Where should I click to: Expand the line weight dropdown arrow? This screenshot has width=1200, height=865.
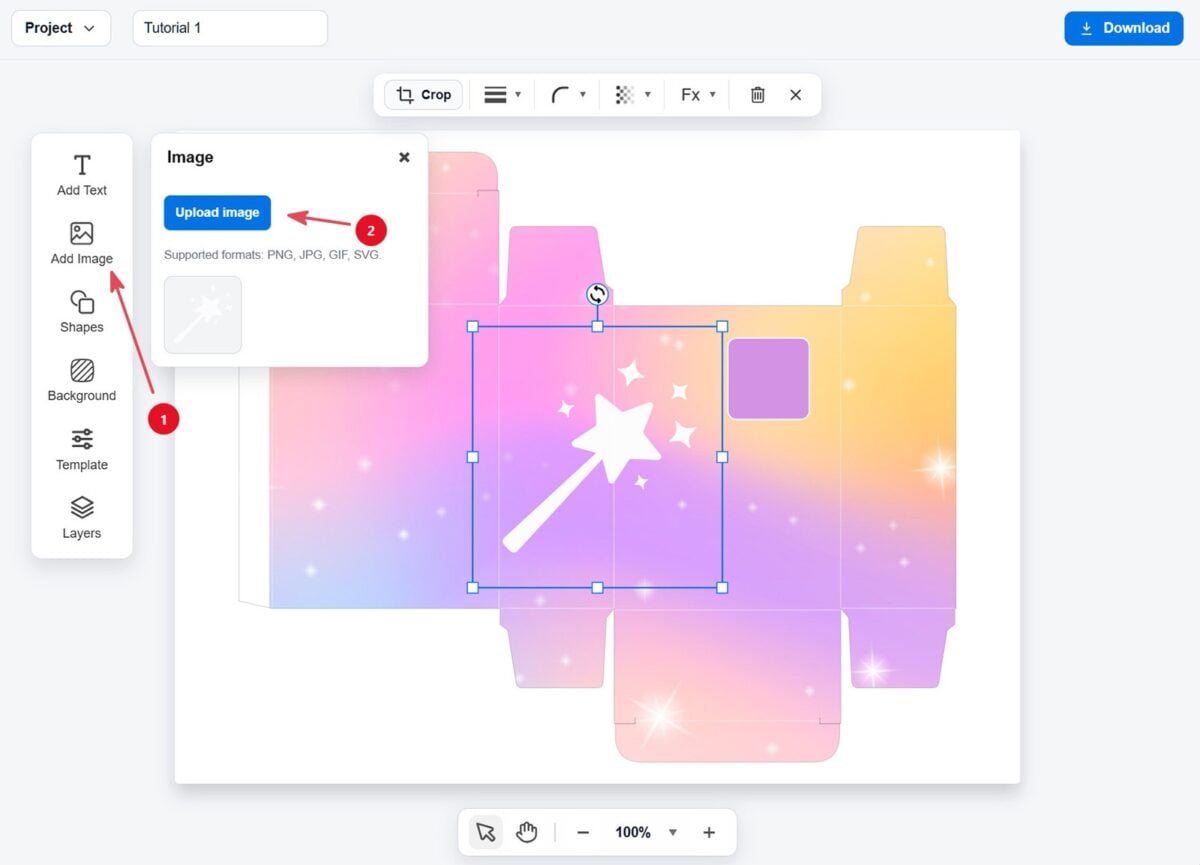pos(518,94)
